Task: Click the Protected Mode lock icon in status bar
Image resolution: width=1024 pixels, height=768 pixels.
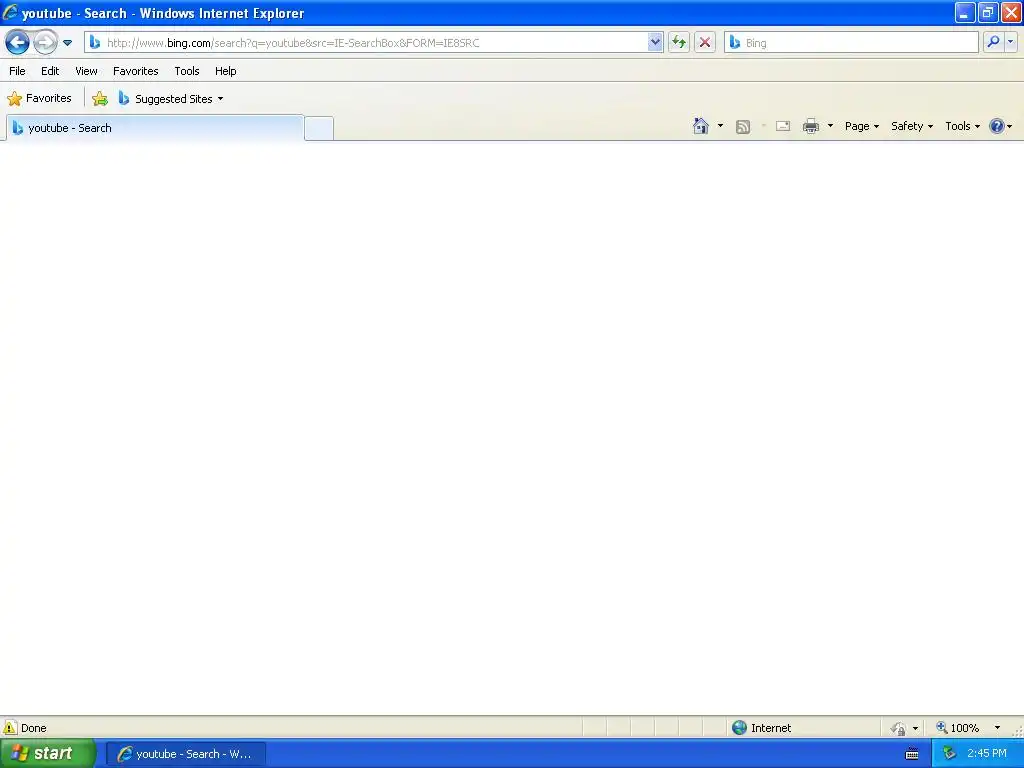Action: 899,728
